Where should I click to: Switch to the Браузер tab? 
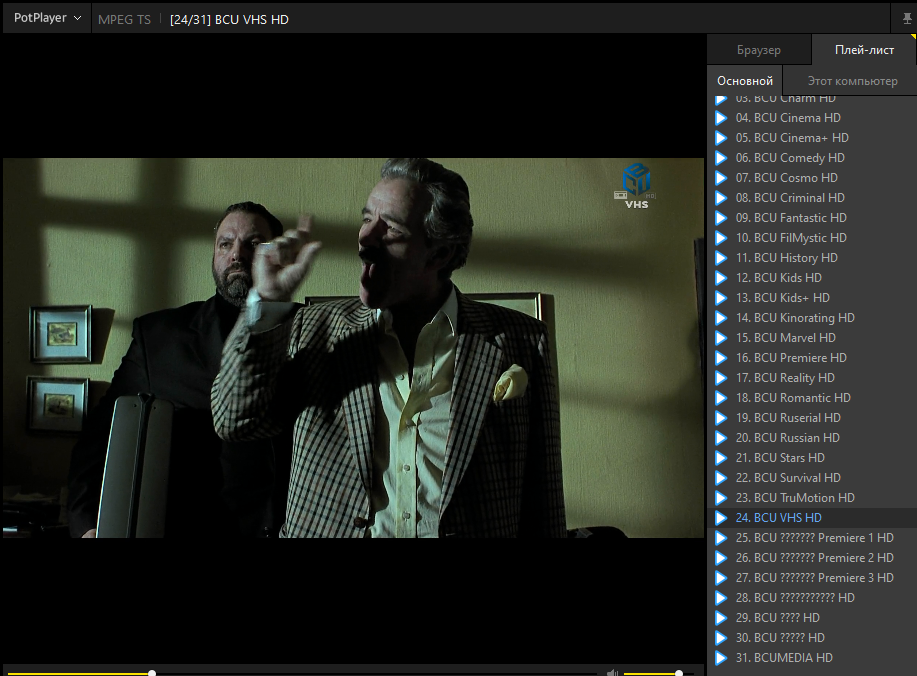pyautogui.click(x=759, y=50)
